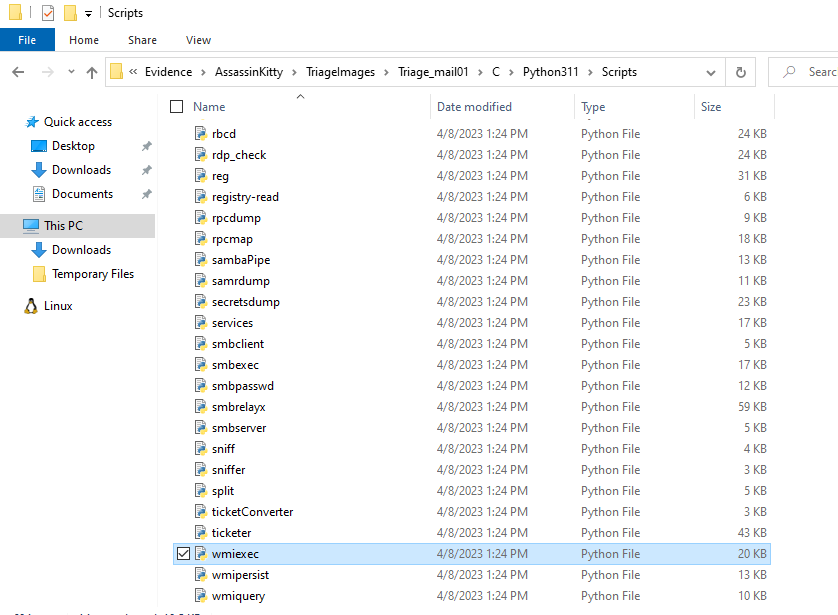
Task: Open Desktop in Quick access
Action: 73,146
